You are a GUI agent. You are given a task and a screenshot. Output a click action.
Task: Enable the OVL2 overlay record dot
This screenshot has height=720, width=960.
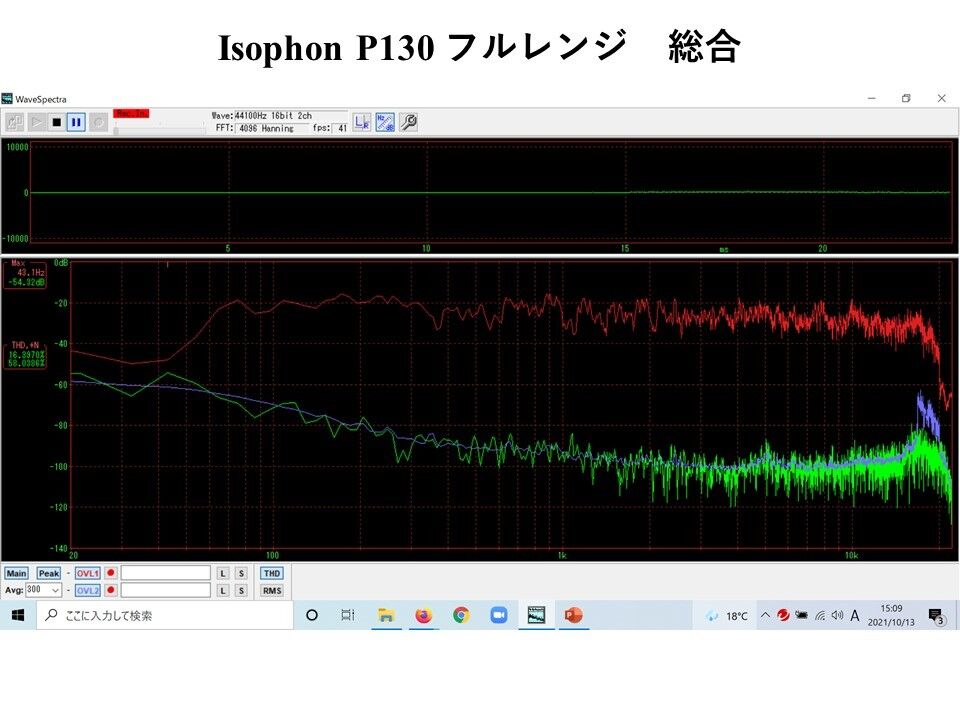(x=111, y=590)
